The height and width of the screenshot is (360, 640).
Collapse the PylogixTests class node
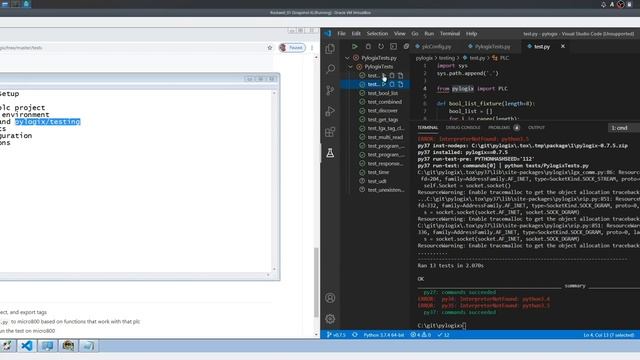pyautogui.click(x=351, y=67)
